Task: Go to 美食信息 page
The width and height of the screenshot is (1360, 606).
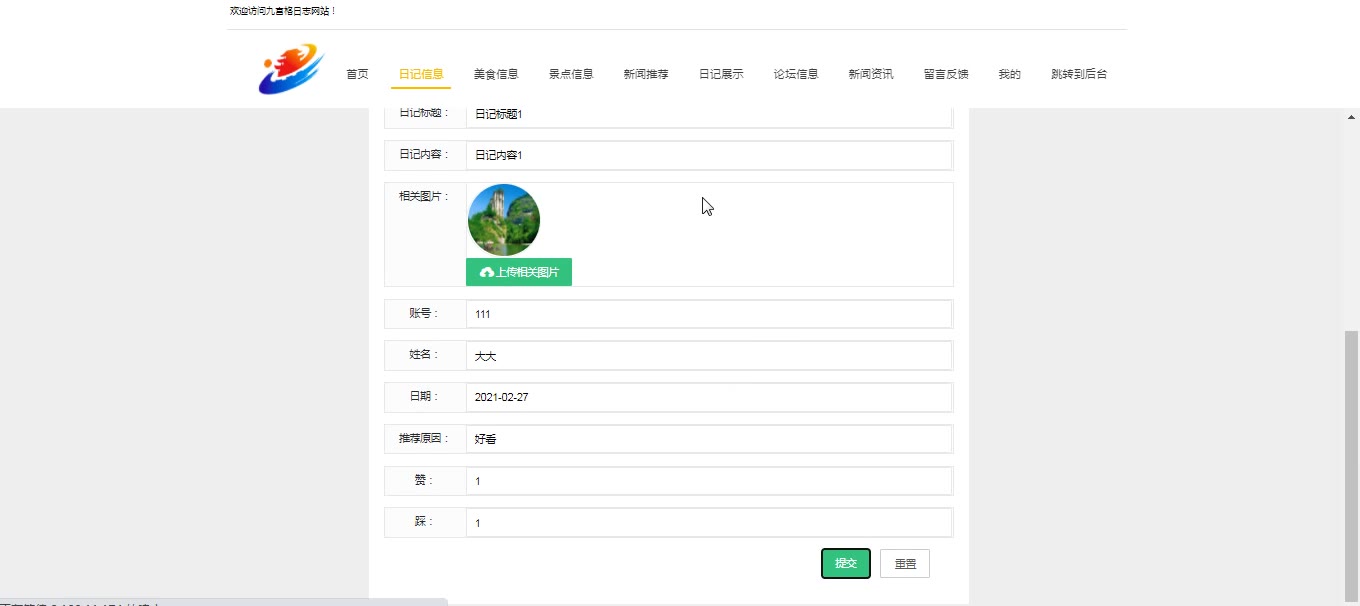Action: click(x=496, y=74)
